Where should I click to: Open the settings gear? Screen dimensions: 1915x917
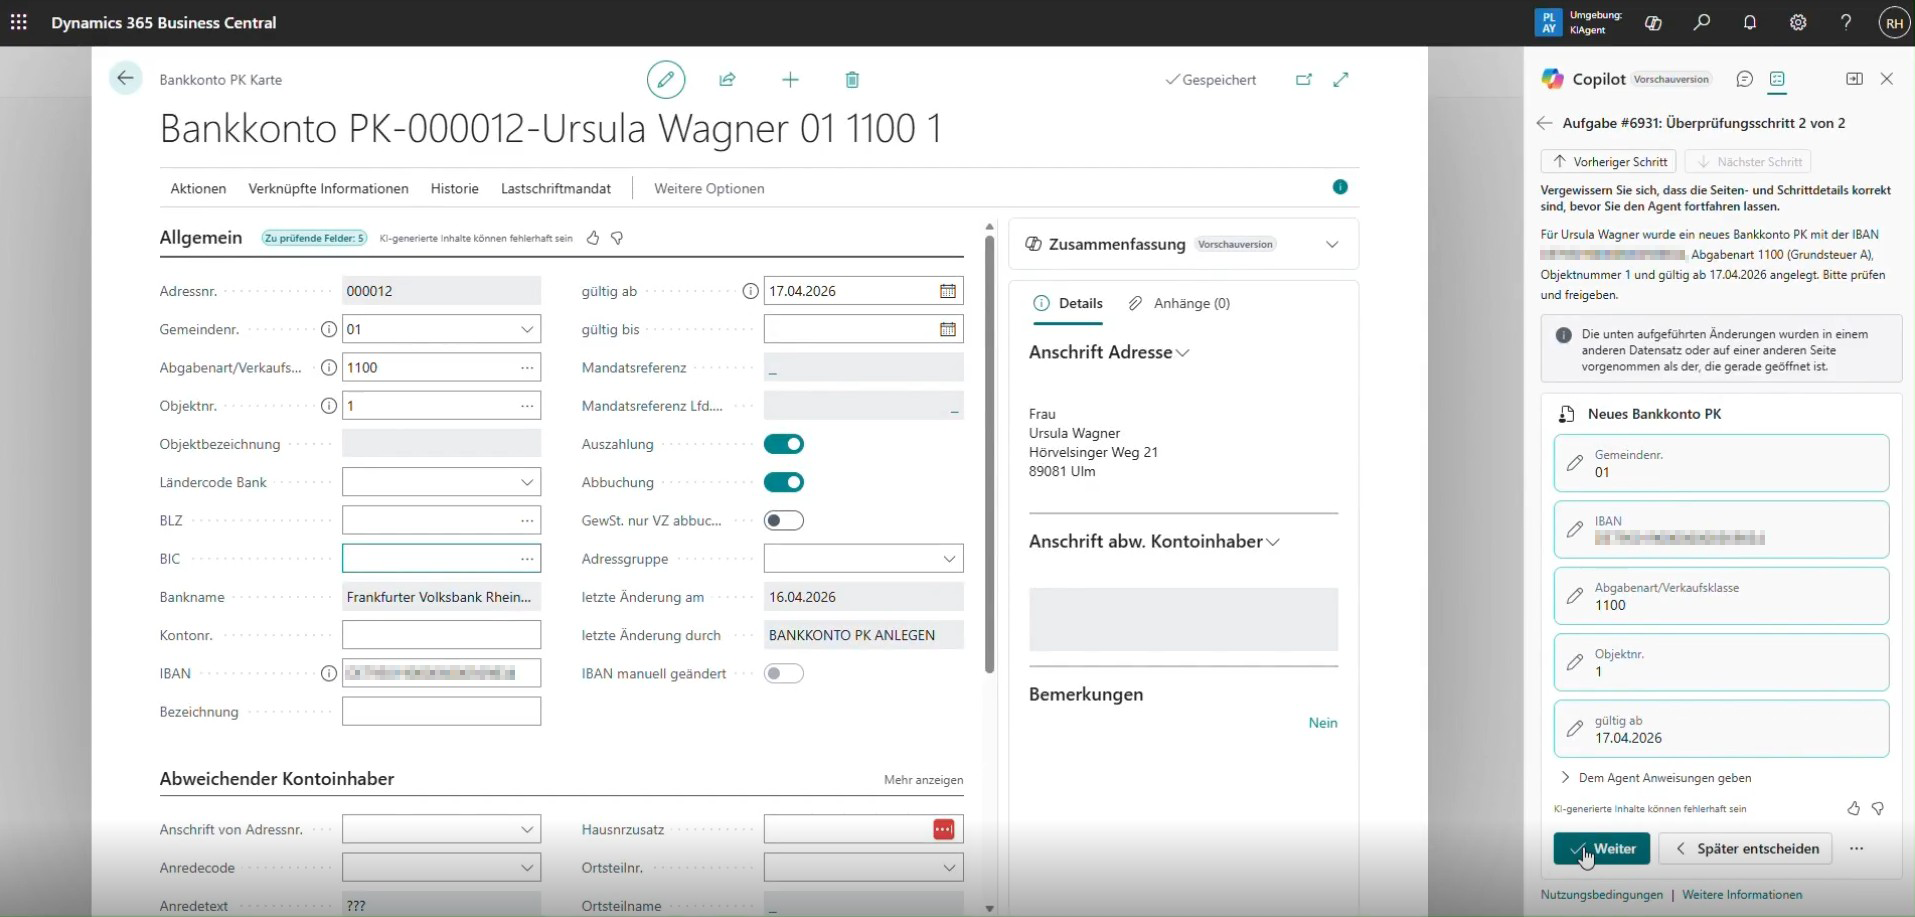(x=1798, y=23)
